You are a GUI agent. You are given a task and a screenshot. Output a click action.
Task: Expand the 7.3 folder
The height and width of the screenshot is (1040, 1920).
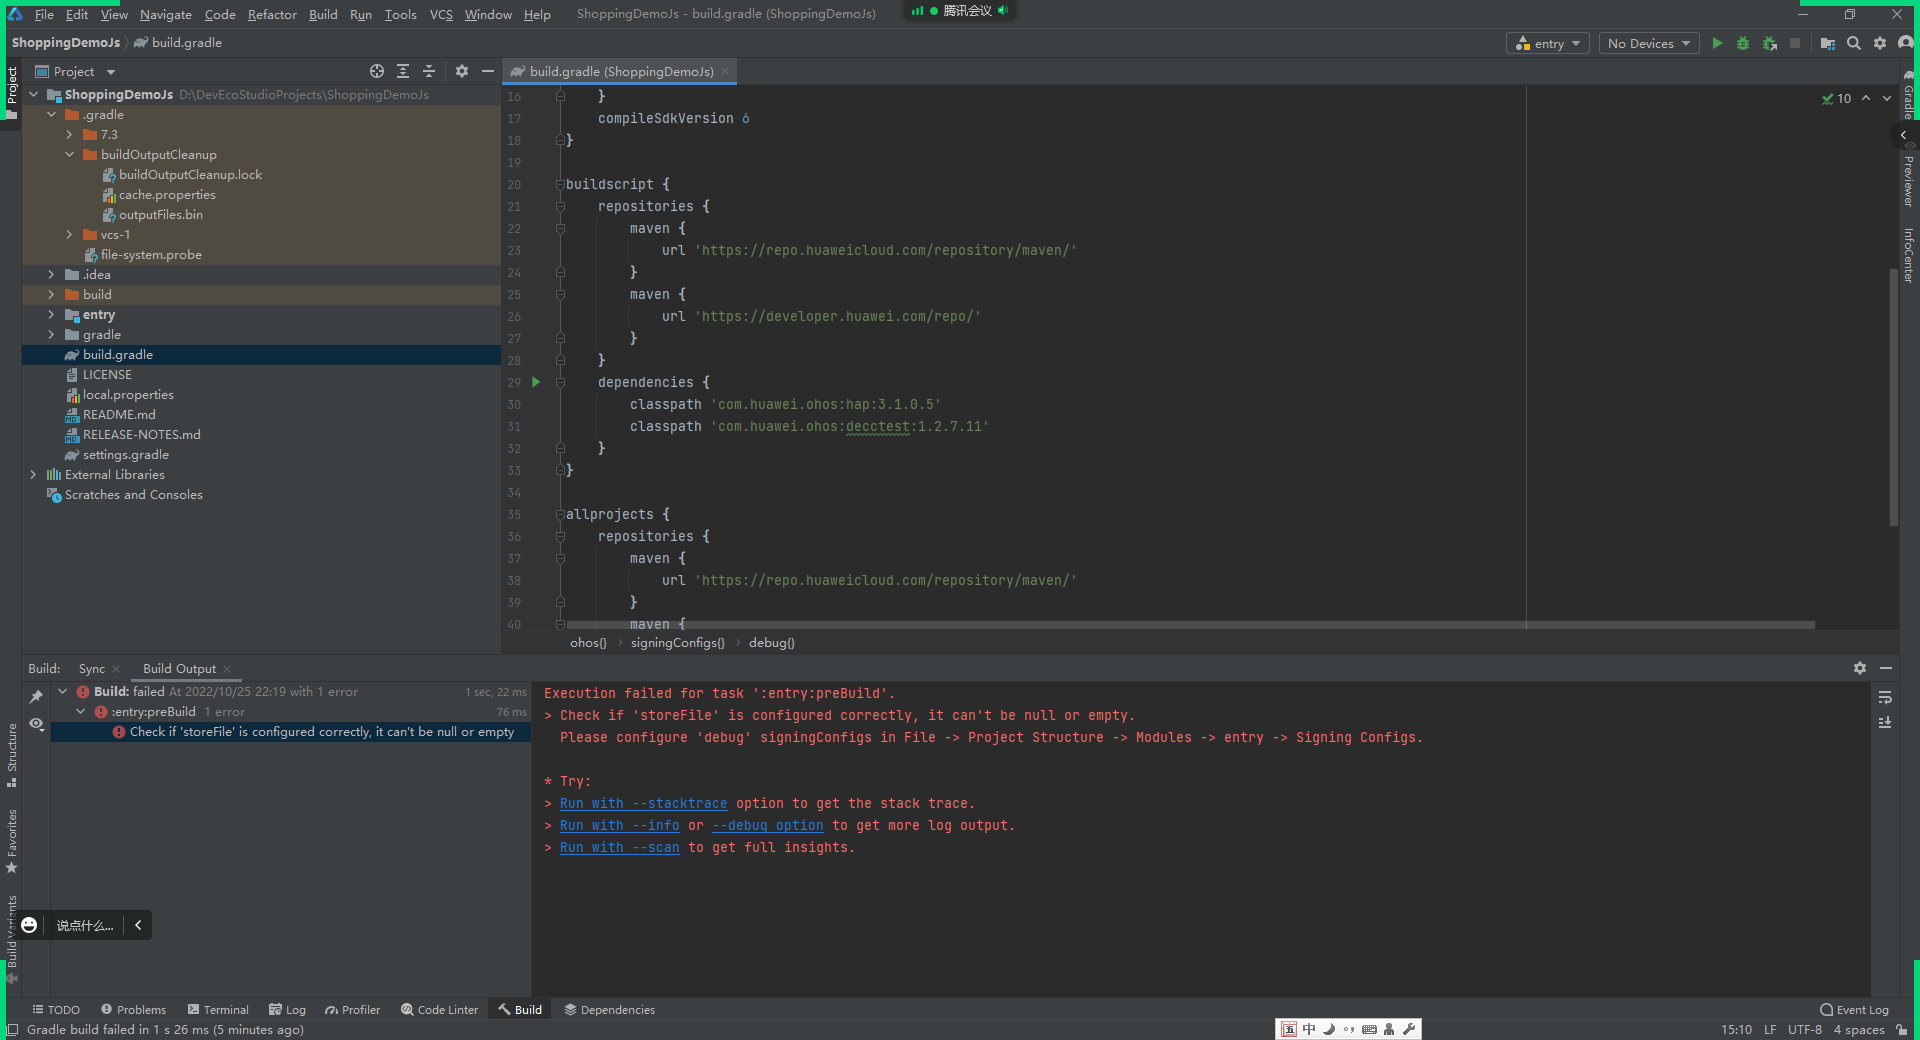(x=70, y=135)
